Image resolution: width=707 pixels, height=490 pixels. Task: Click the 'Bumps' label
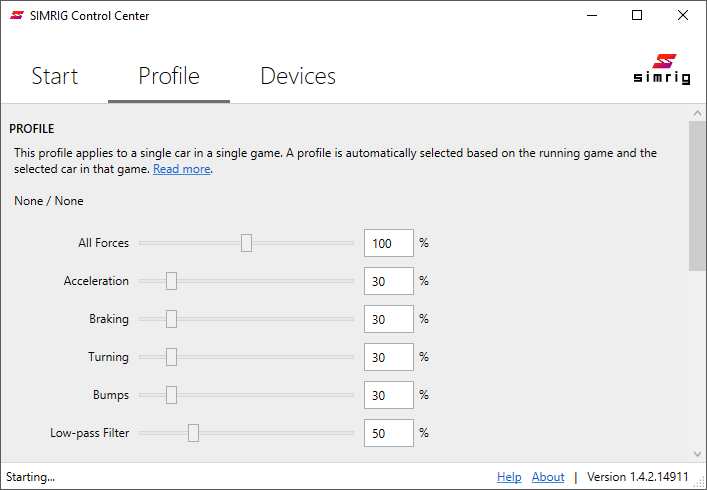(x=111, y=395)
